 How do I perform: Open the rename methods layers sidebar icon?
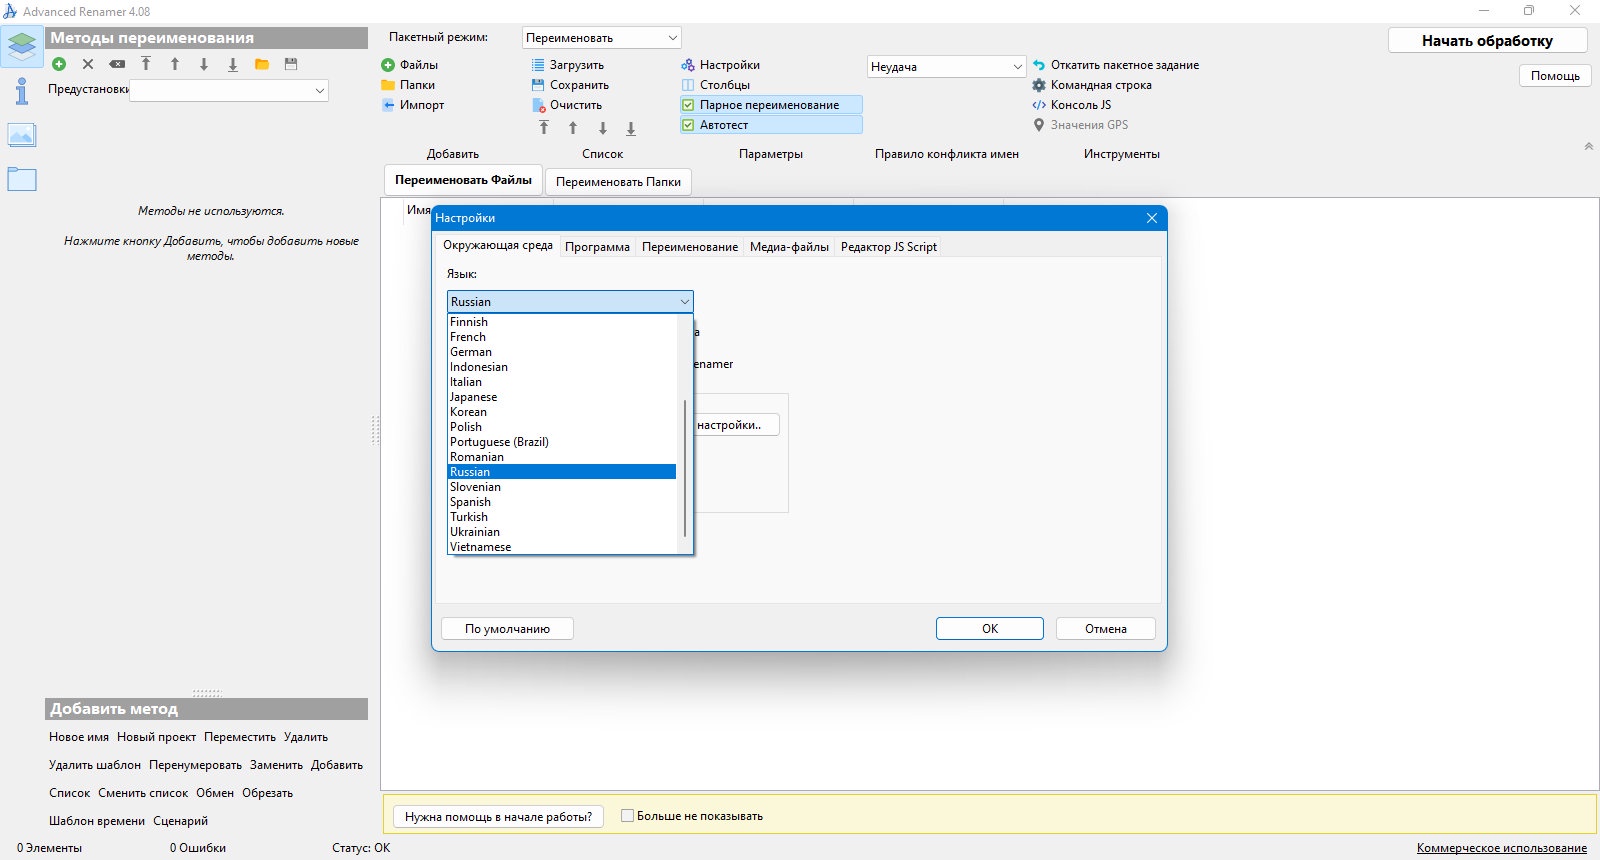point(22,47)
